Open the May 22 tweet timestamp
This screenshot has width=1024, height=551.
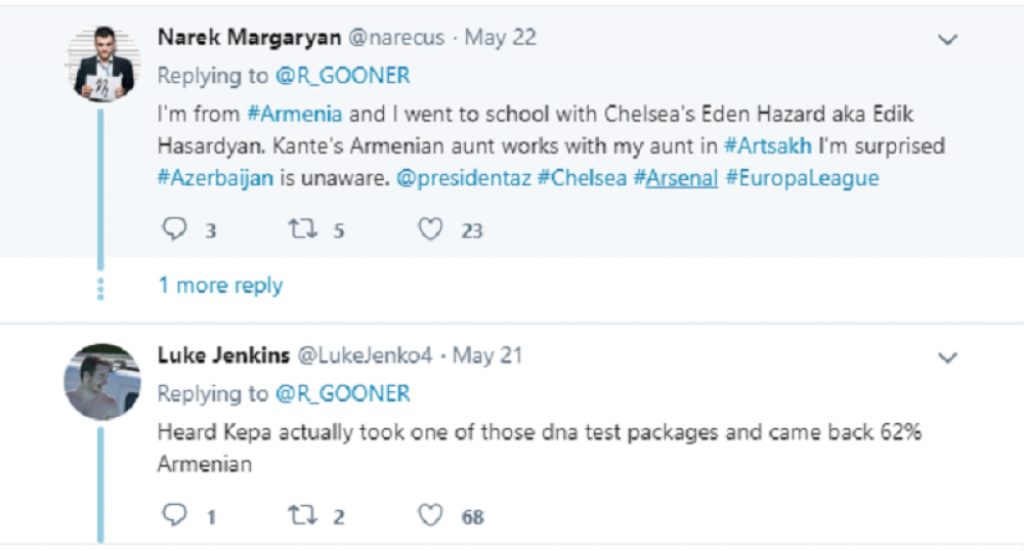click(x=501, y=38)
